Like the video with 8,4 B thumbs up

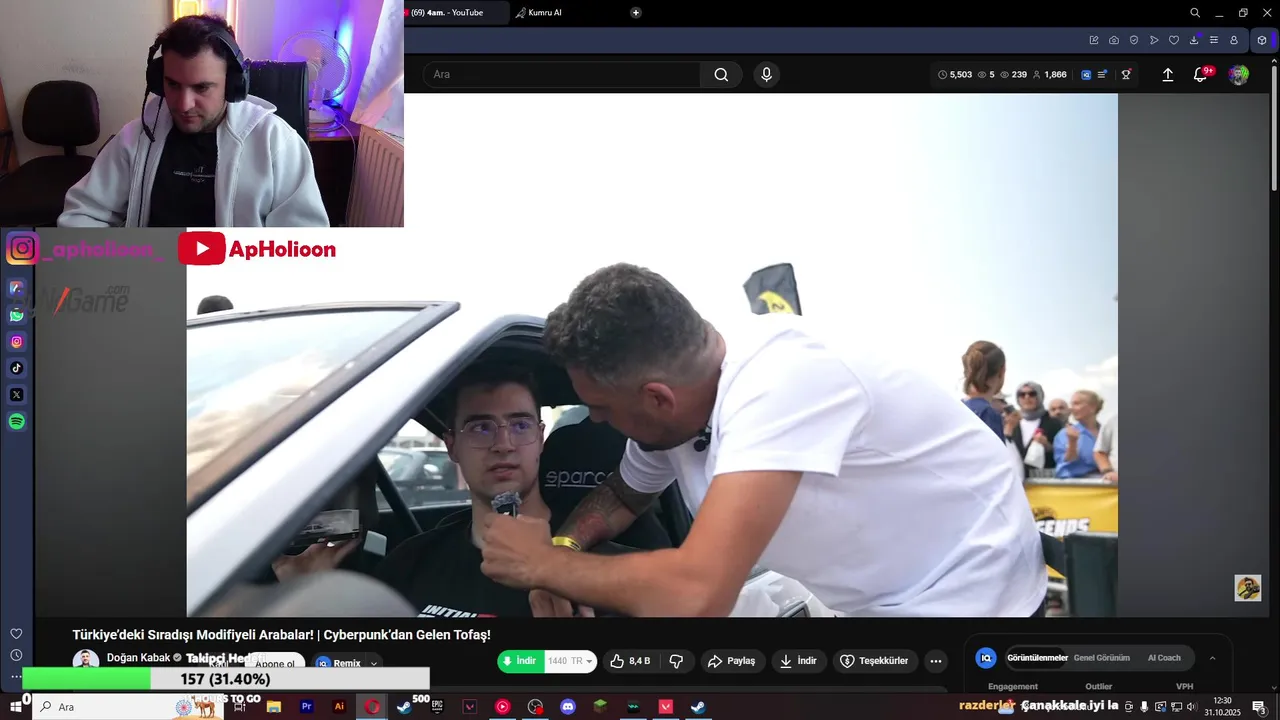tap(630, 661)
